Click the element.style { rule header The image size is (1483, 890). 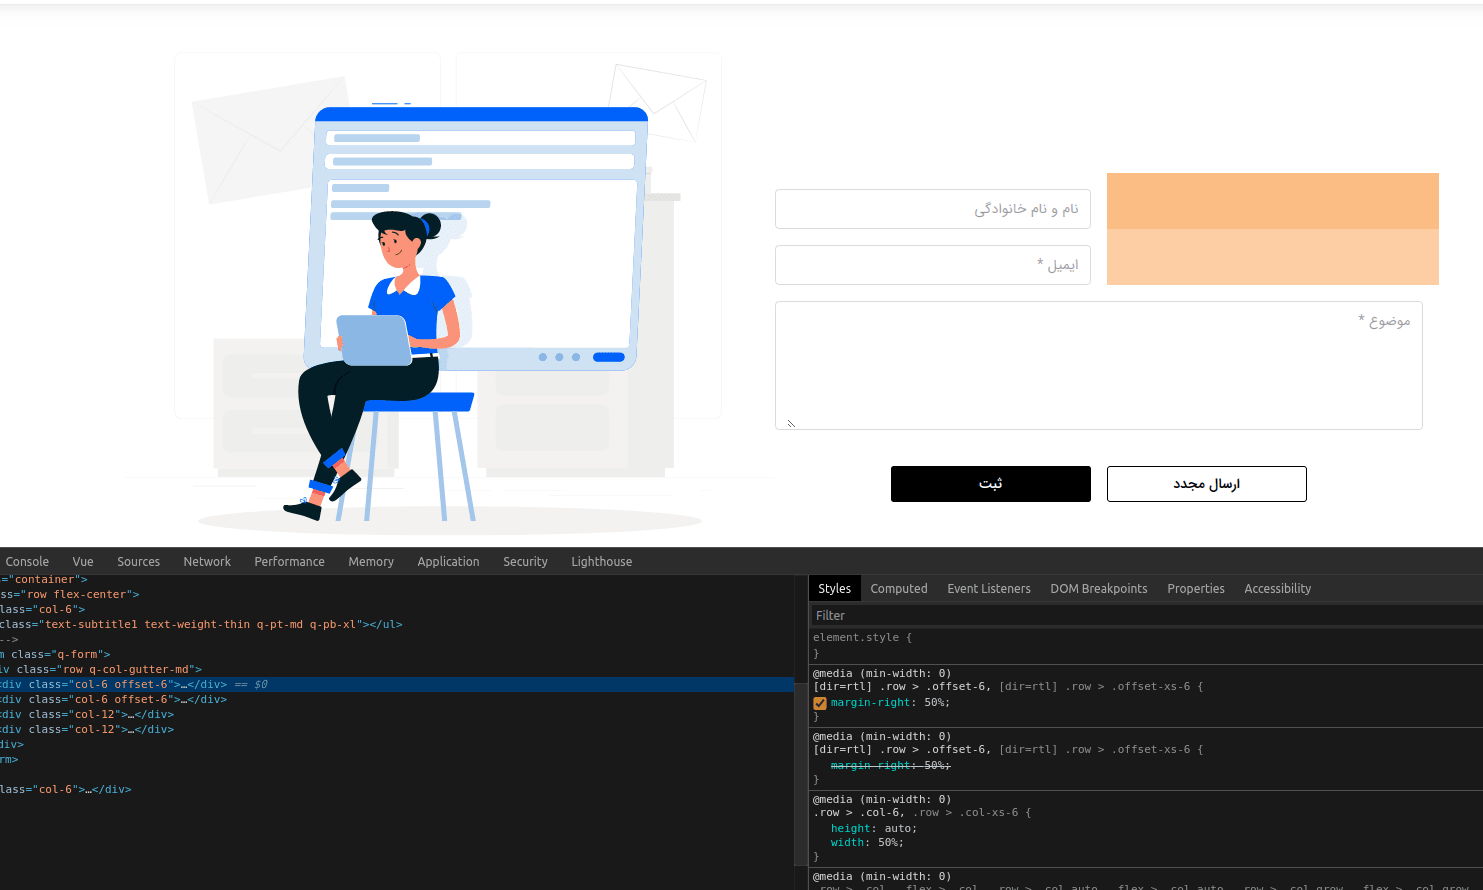pos(862,637)
